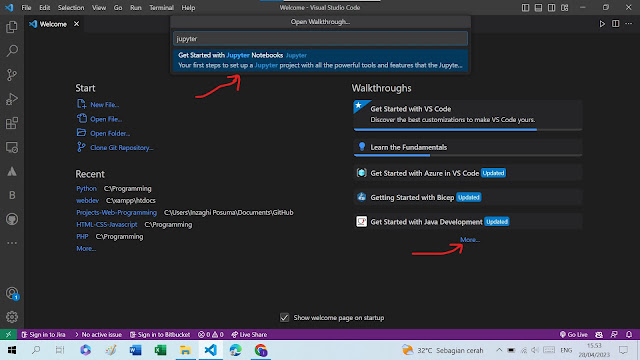Open the Help menu
The height and width of the screenshot is (360, 640).
click(x=188, y=8)
